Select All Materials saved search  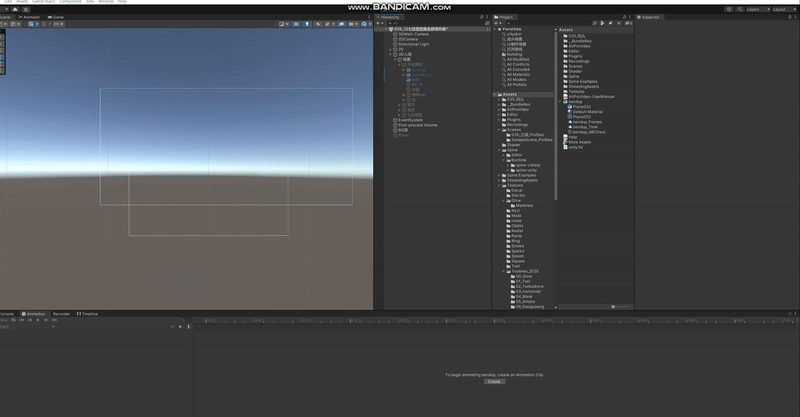518,75
